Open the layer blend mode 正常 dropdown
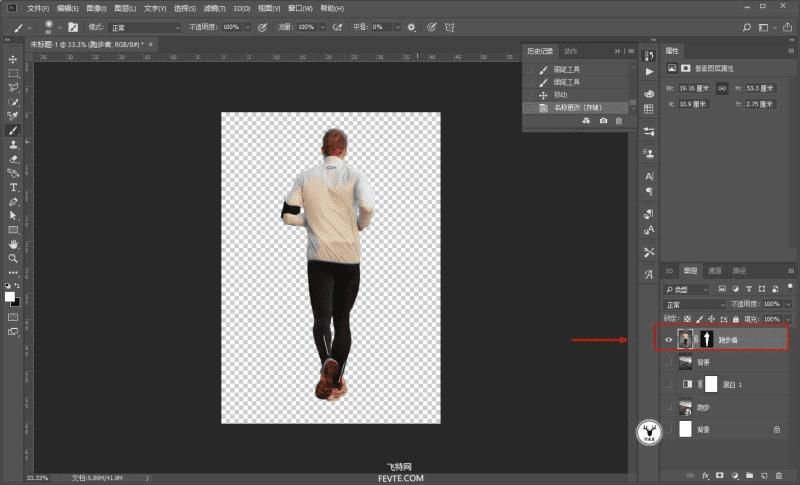Screen dimensions: 800x485 (695, 304)
